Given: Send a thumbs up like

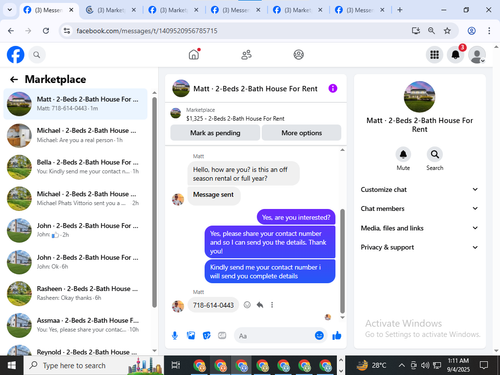Looking at the screenshot, I should pos(337,335).
